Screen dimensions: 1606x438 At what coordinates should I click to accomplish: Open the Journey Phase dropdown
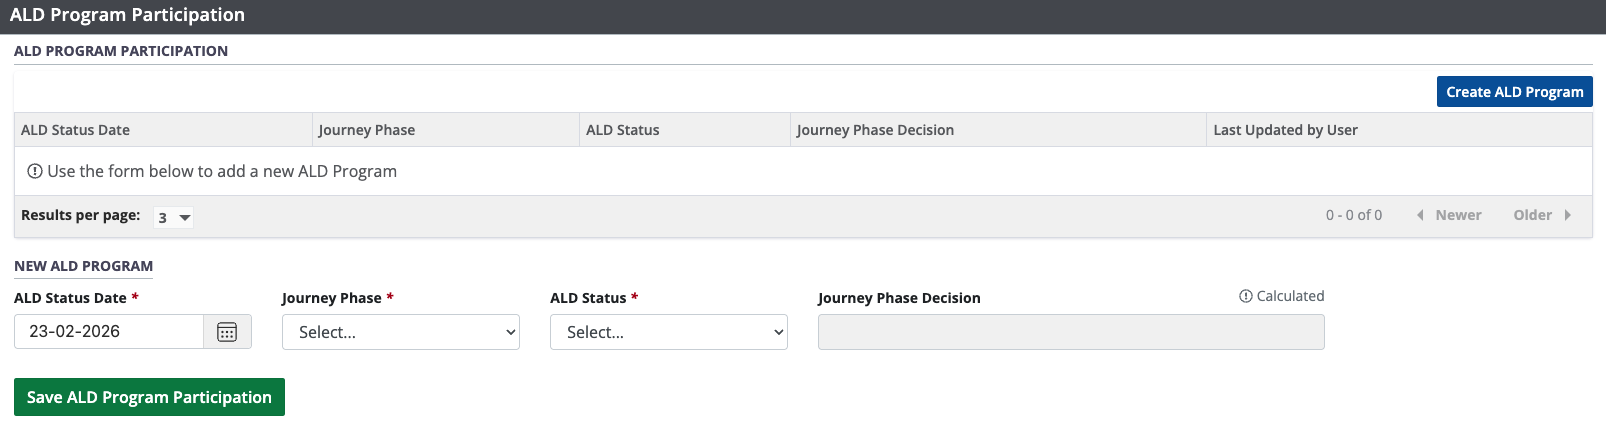coord(401,332)
